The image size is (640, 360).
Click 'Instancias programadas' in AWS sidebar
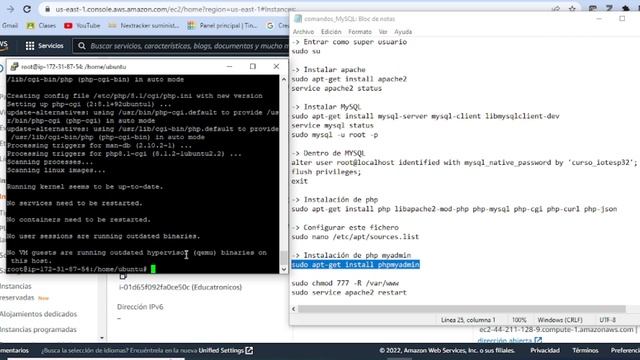click(x=38, y=329)
